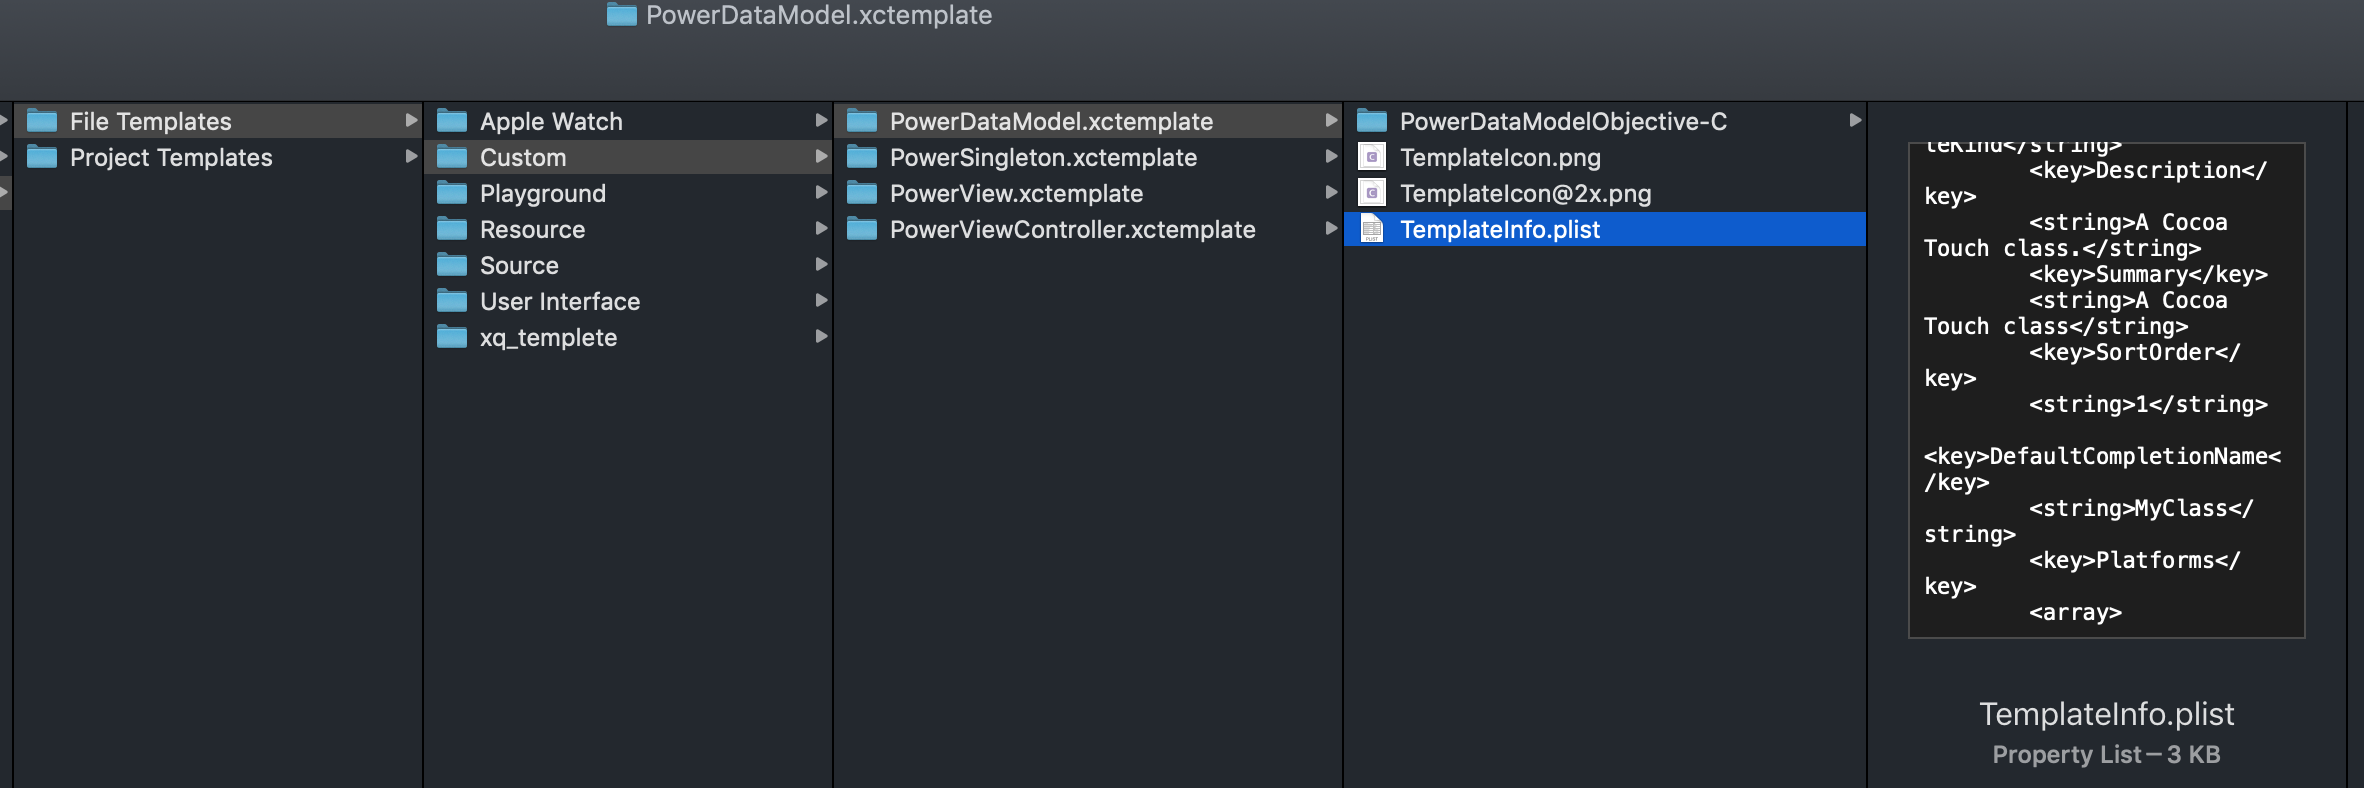Select the Apple Watch row
Viewport: 2364px width, 788px height.
point(628,121)
